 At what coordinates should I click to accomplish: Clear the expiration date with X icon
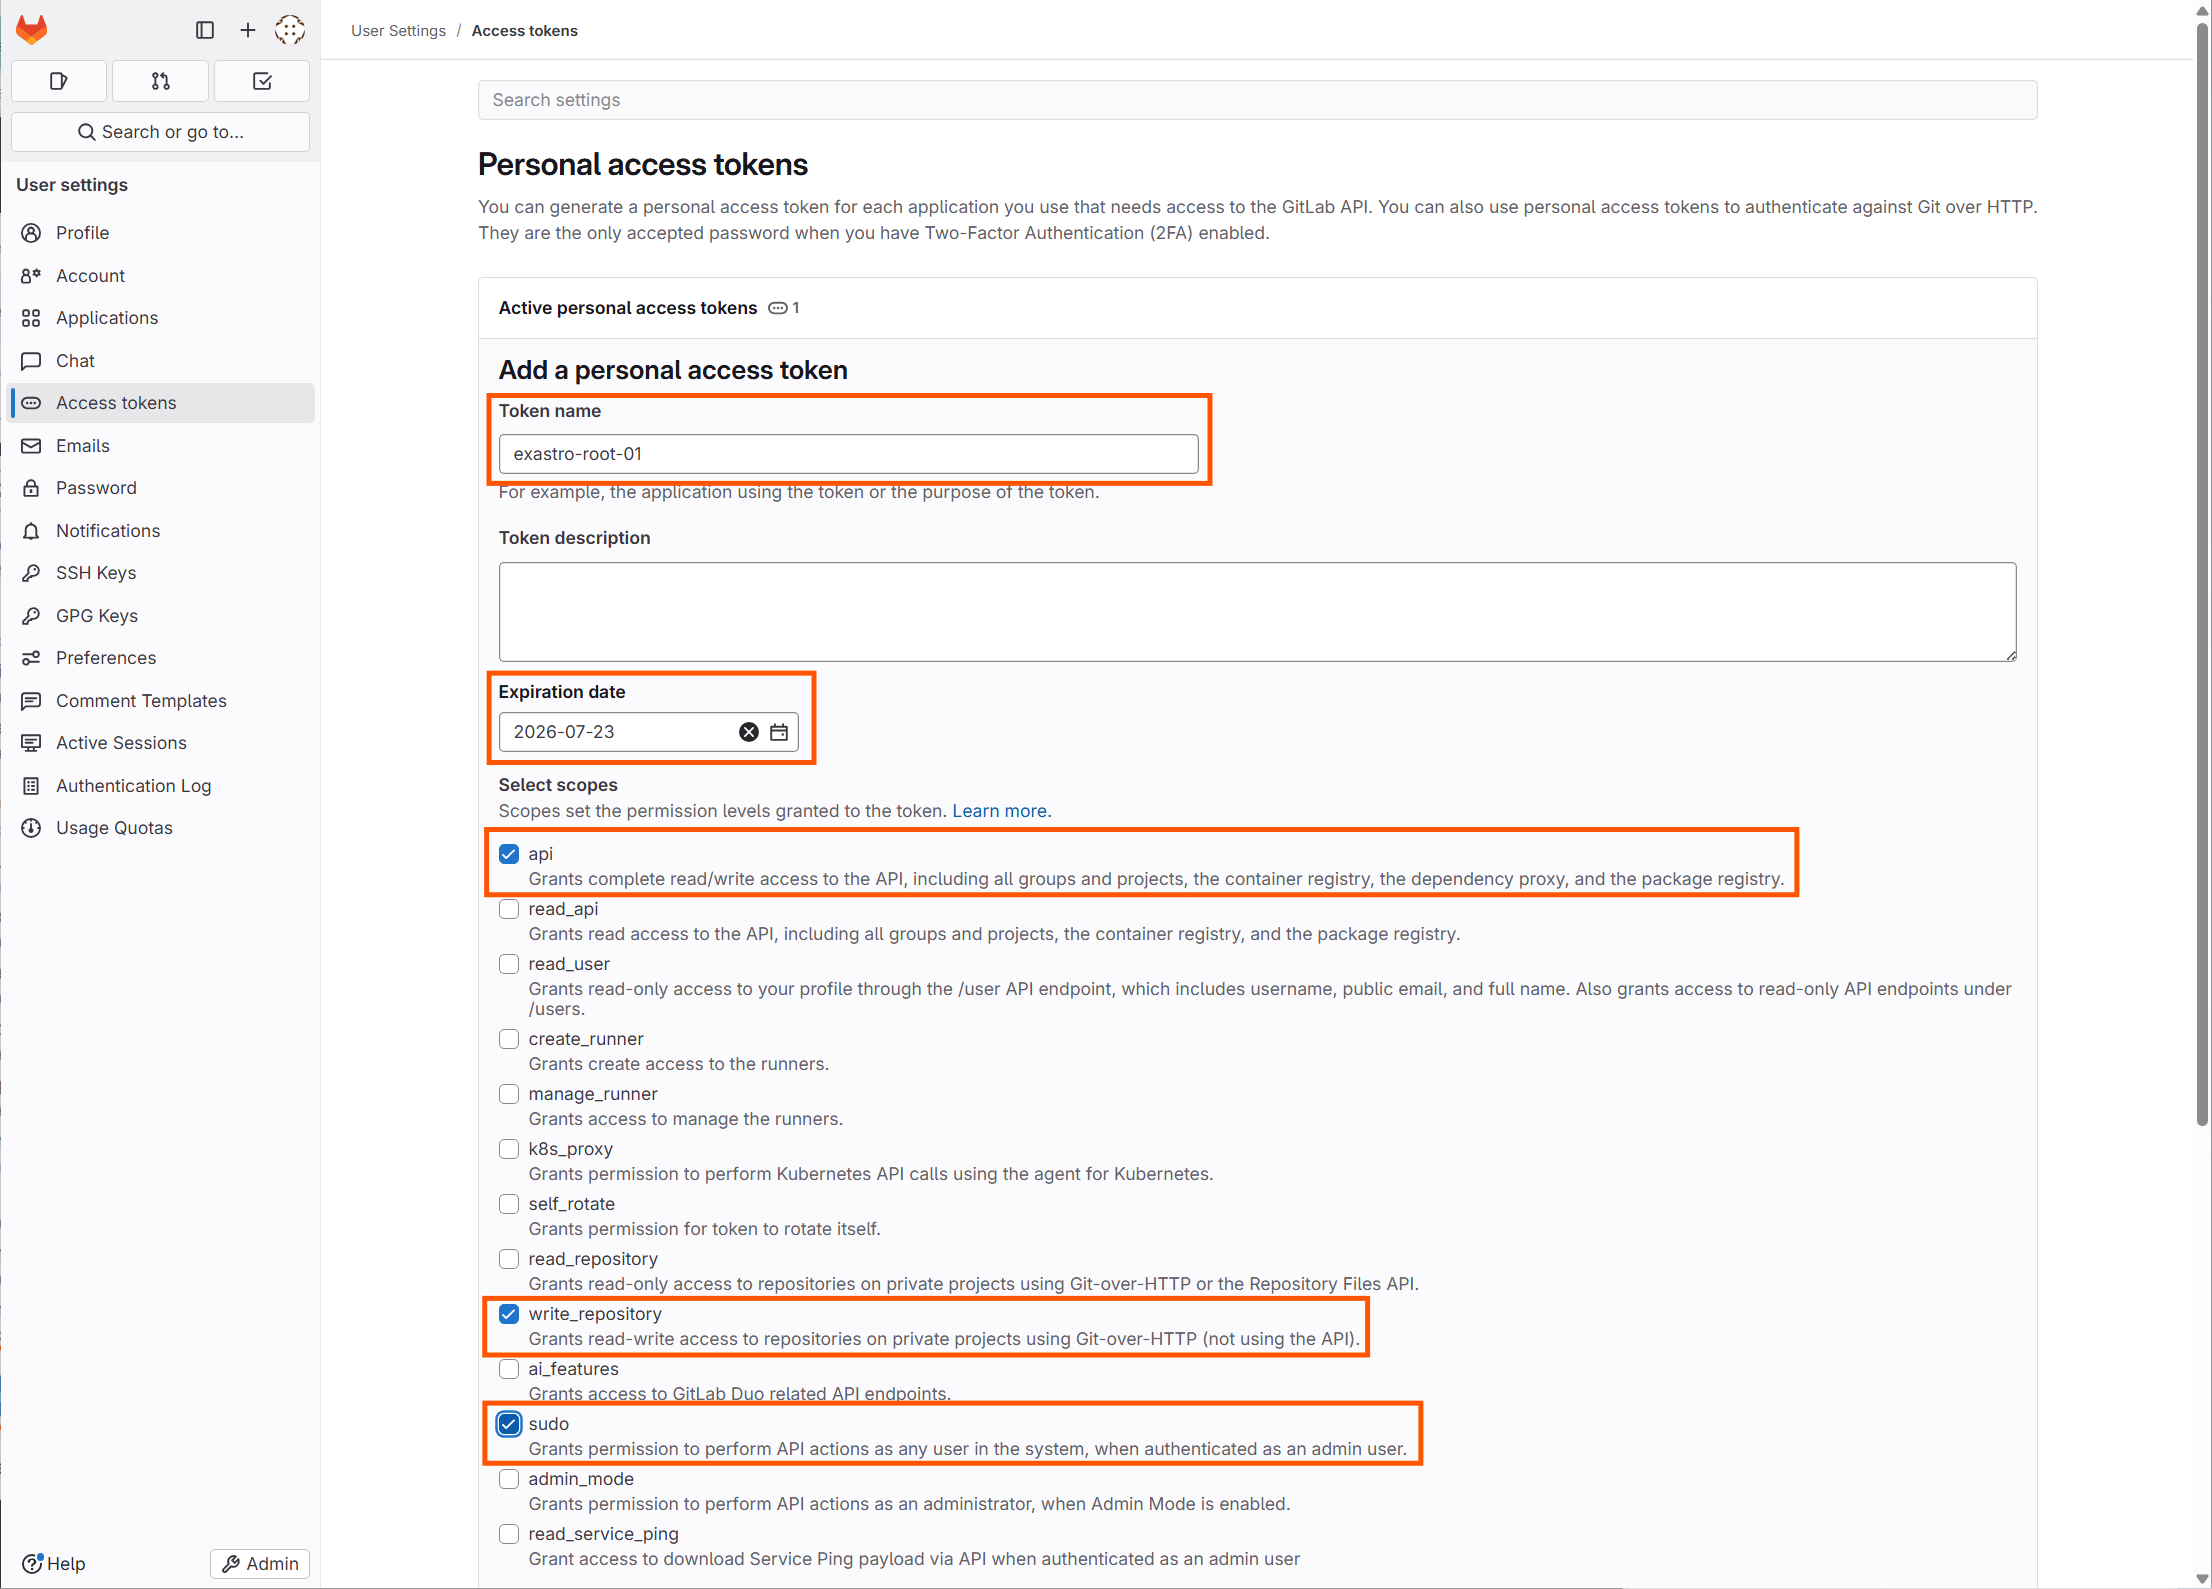(749, 732)
